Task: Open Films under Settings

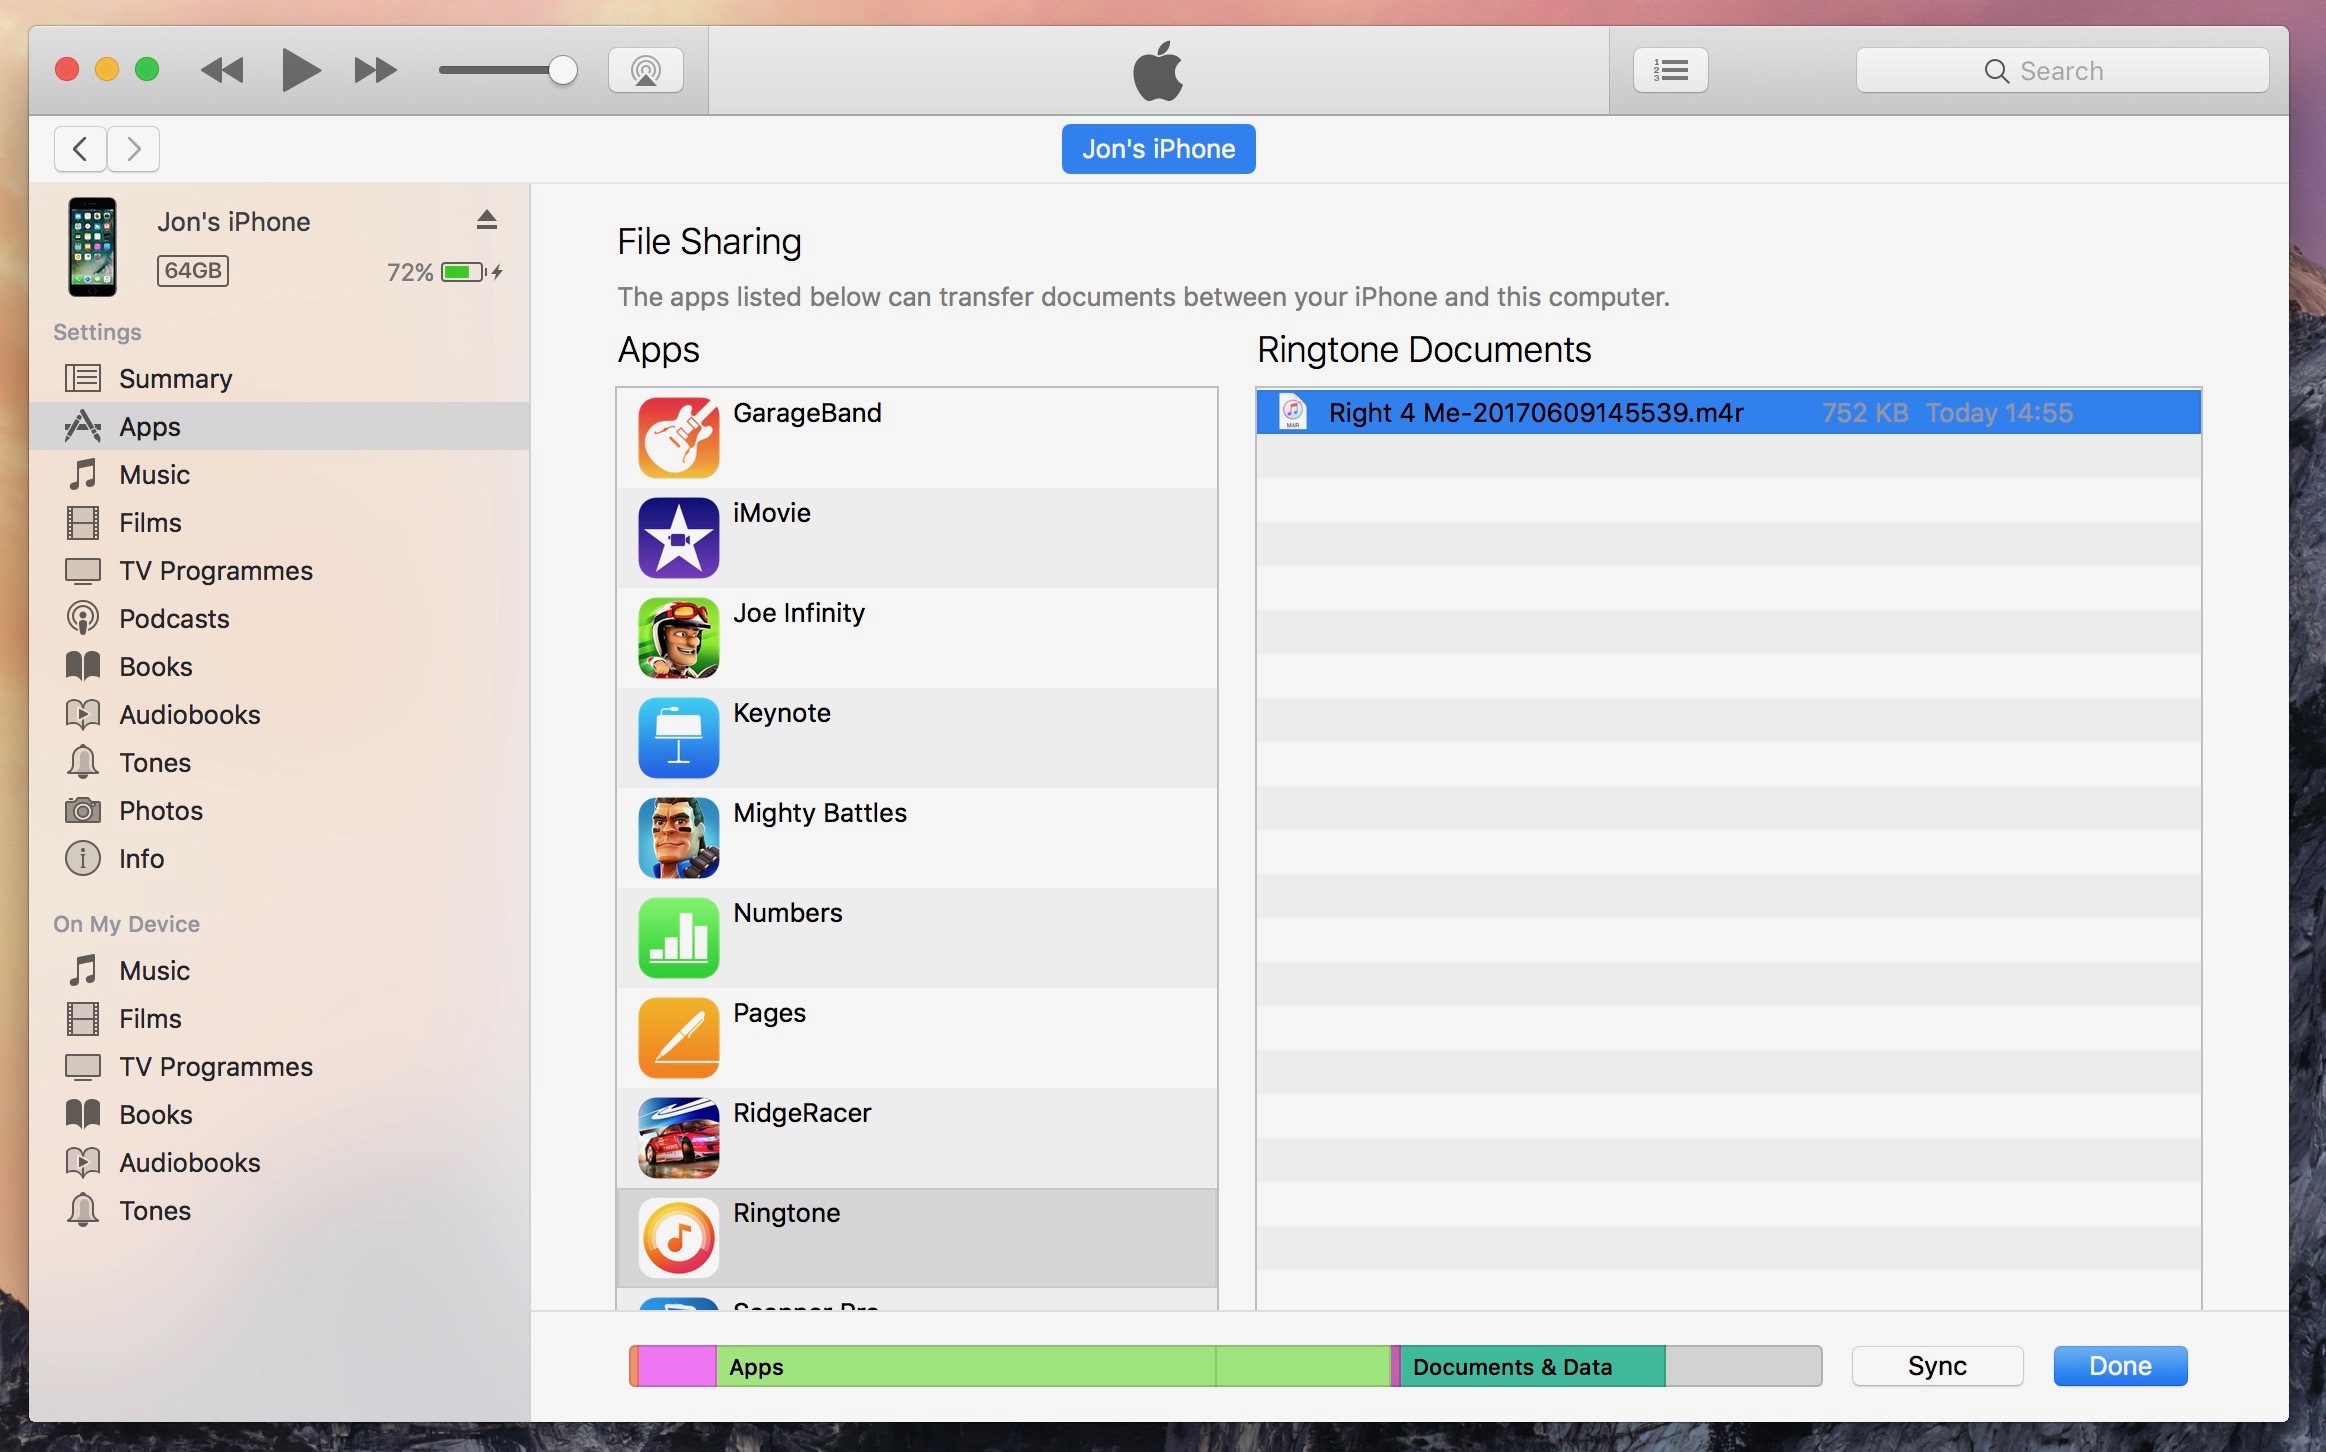Action: pyautogui.click(x=280, y=522)
